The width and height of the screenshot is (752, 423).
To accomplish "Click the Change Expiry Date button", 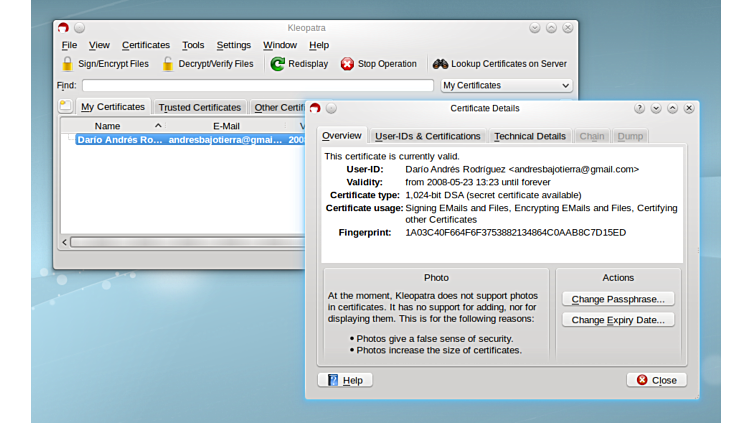I will [x=618, y=320].
